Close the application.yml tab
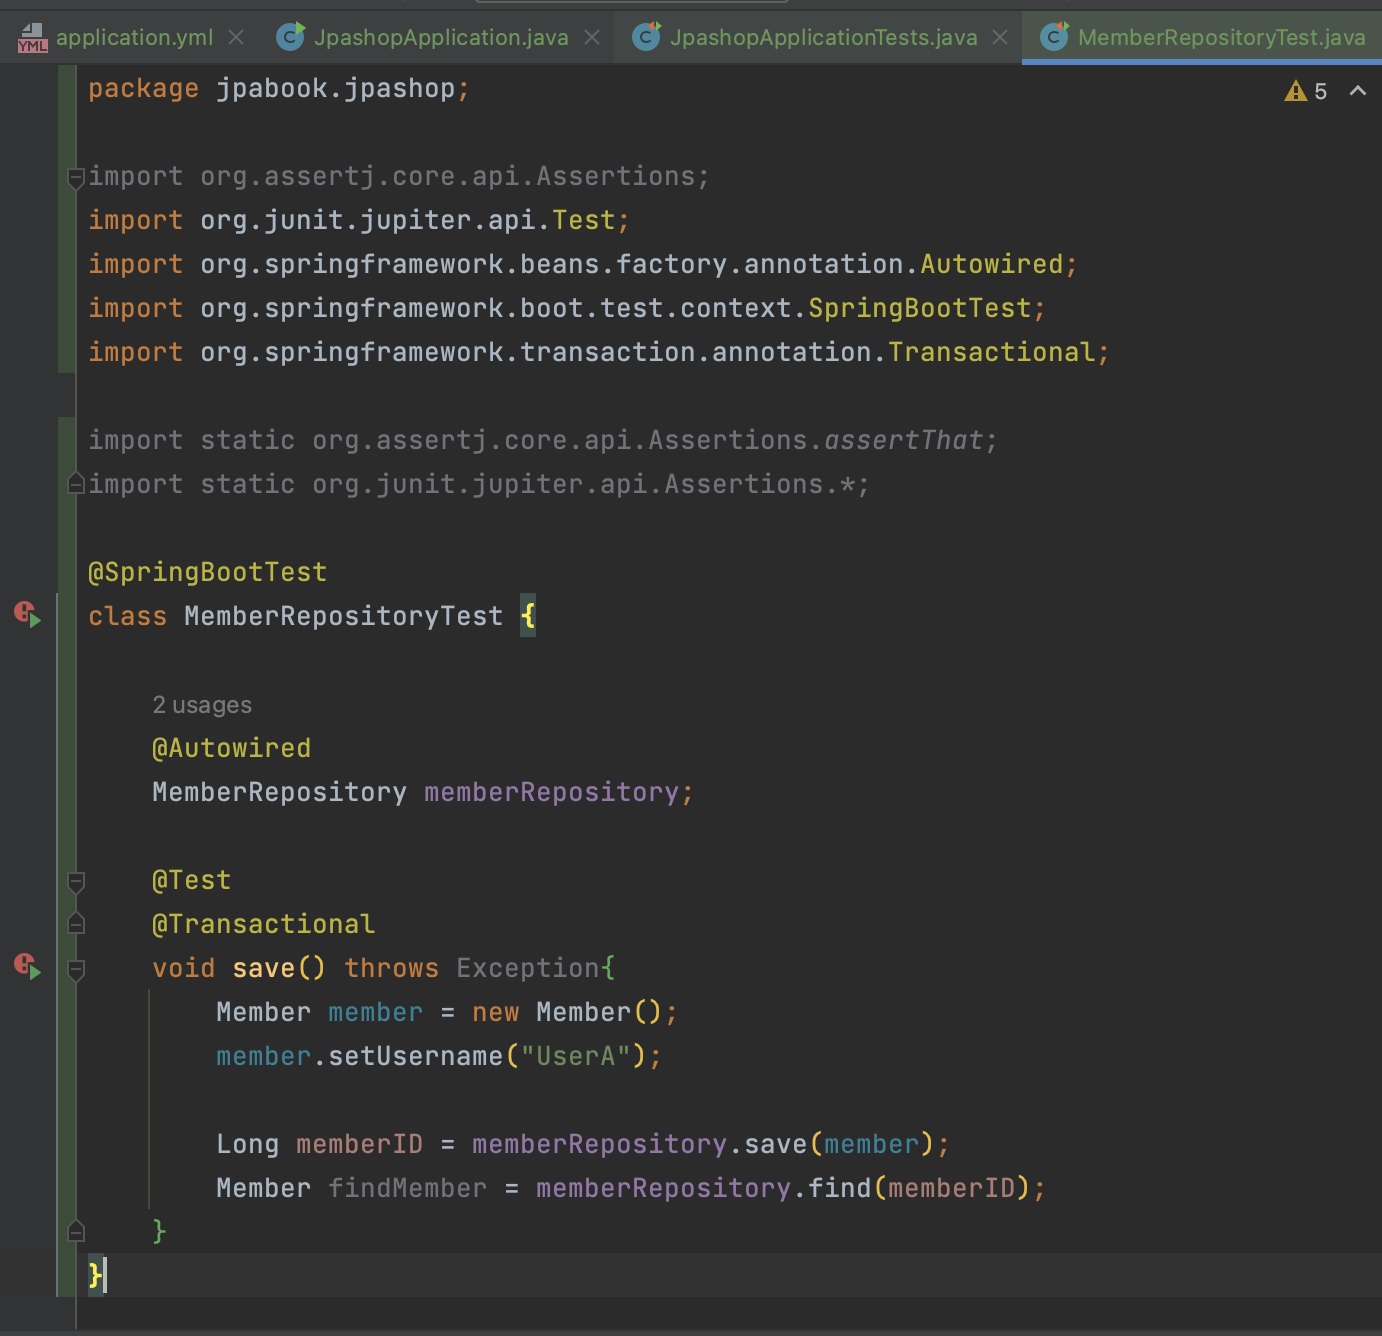 [x=236, y=37]
